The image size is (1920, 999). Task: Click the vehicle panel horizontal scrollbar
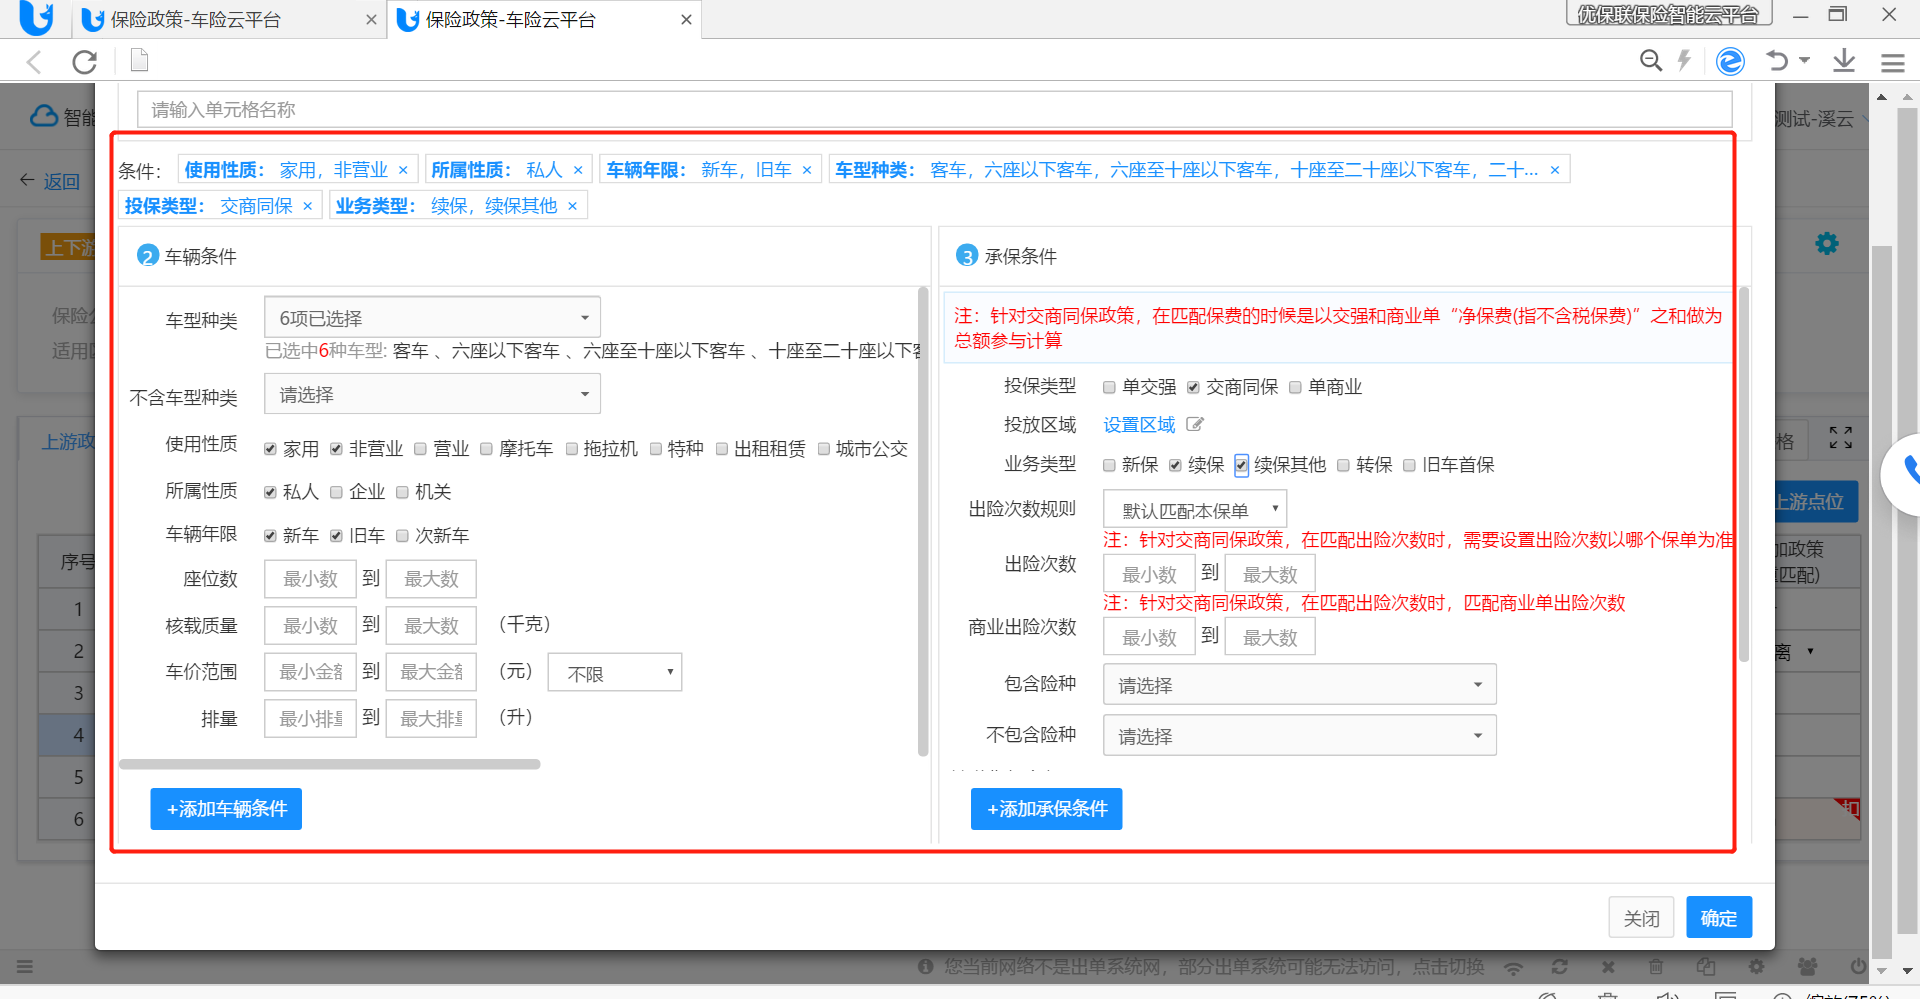(330, 765)
